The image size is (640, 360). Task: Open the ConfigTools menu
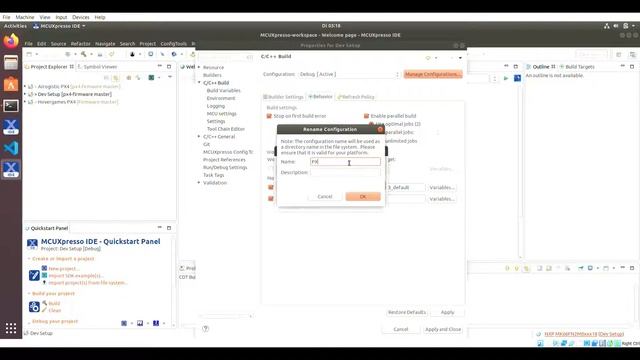173,44
